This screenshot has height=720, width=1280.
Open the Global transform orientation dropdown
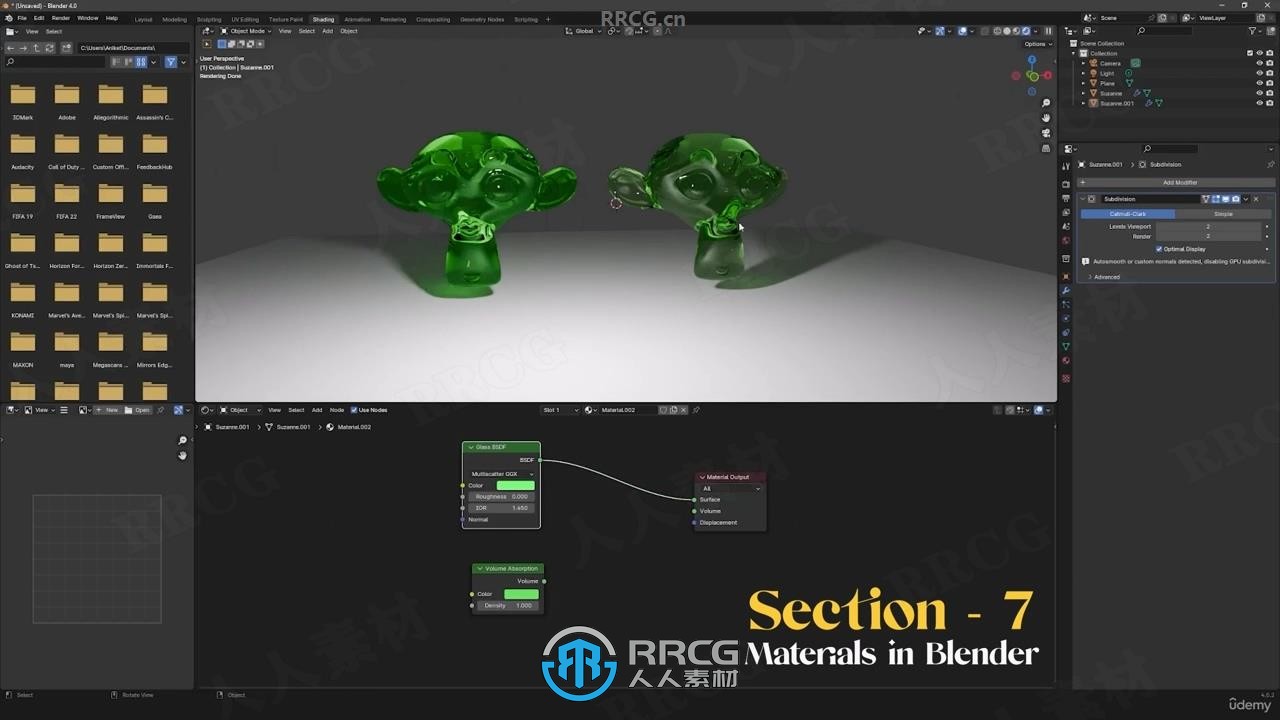584,31
